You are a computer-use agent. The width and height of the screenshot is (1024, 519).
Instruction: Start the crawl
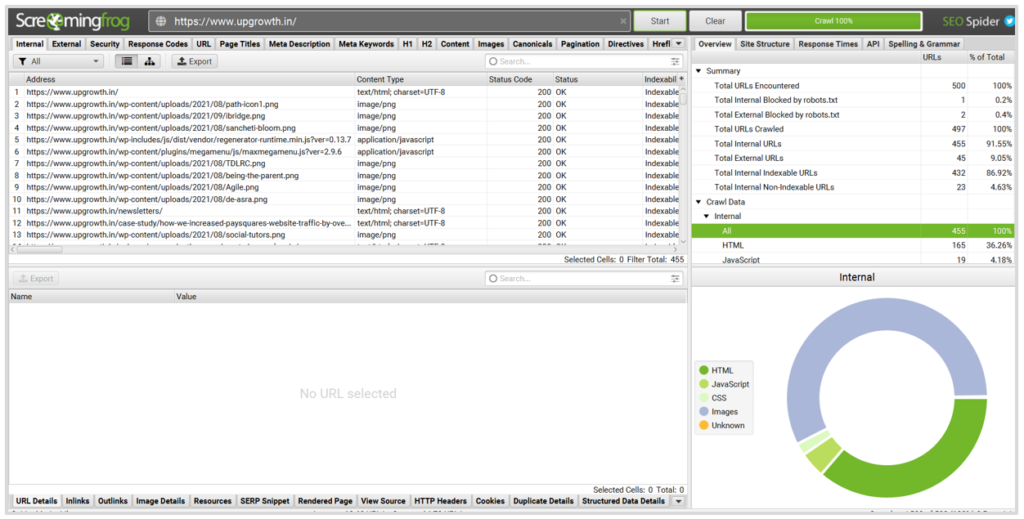pos(660,21)
